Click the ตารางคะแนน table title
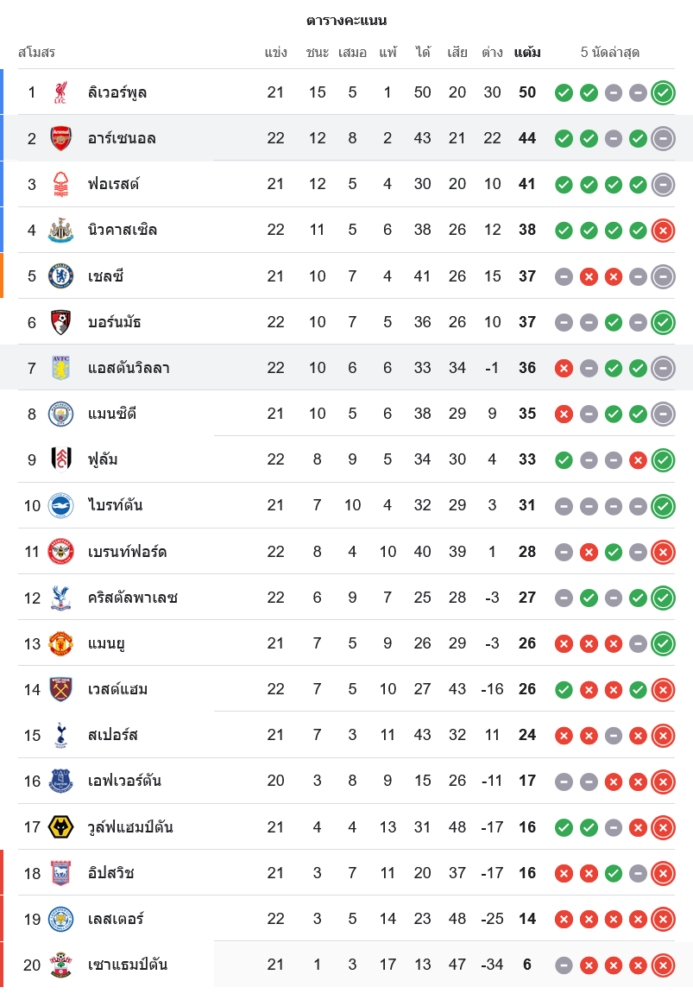The height and width of the screenshot is (1000, 693). coord(346,20)
